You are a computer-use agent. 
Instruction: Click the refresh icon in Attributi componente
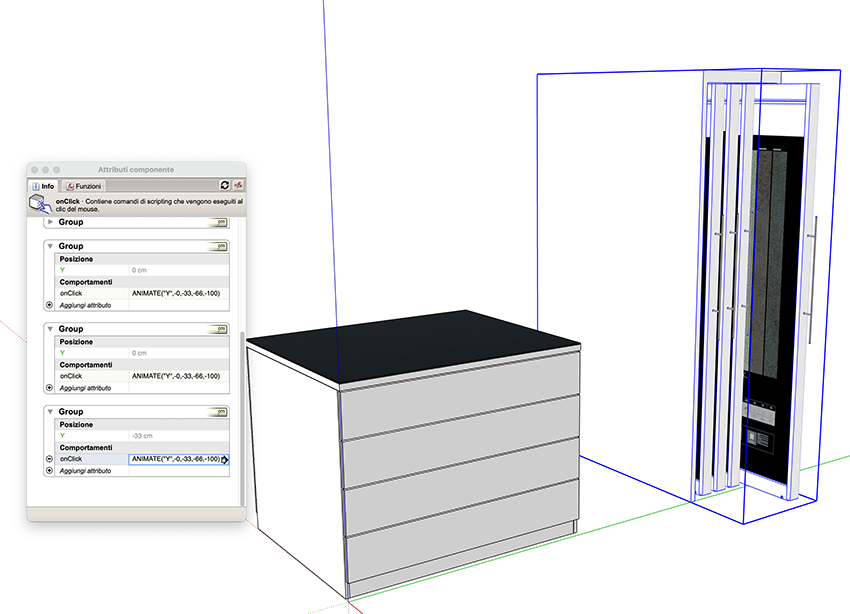click(225, 185)
